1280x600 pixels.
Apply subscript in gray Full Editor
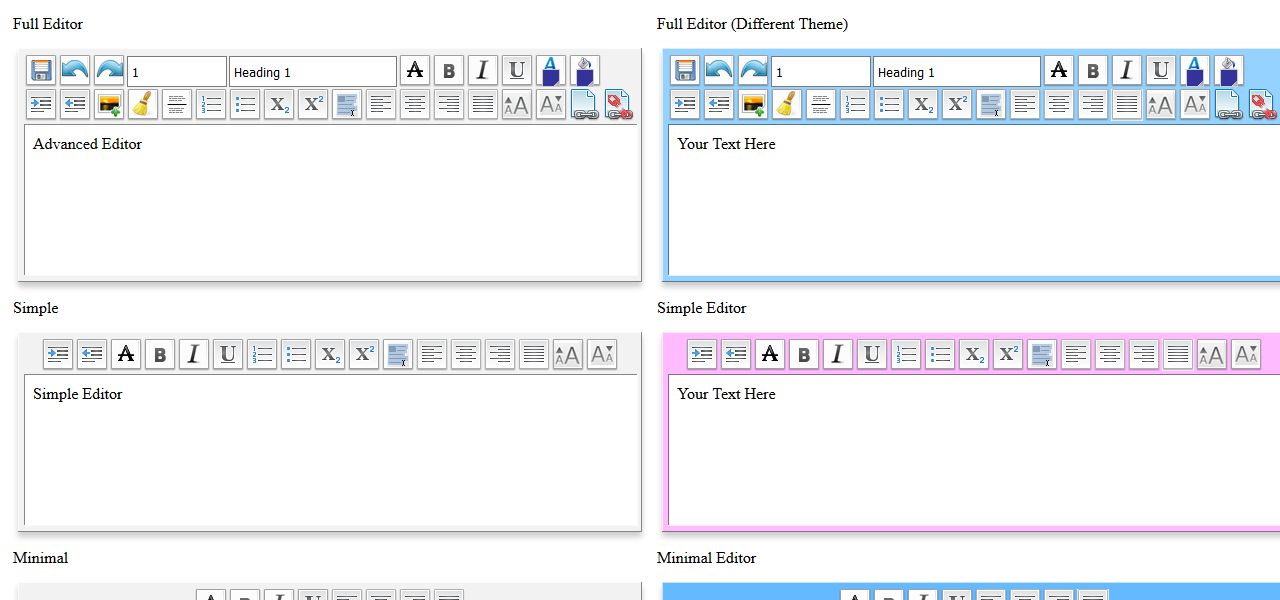279,104
